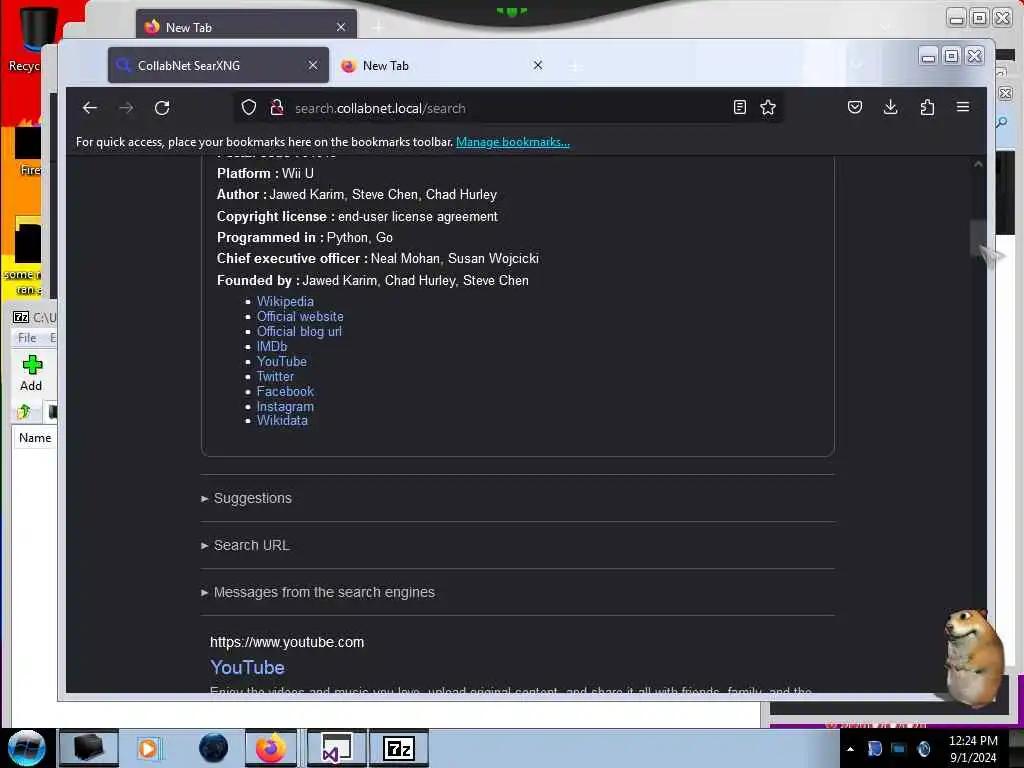
Task: Open the File menu in 7-Zip window
Action: click(x=27, y=338)
